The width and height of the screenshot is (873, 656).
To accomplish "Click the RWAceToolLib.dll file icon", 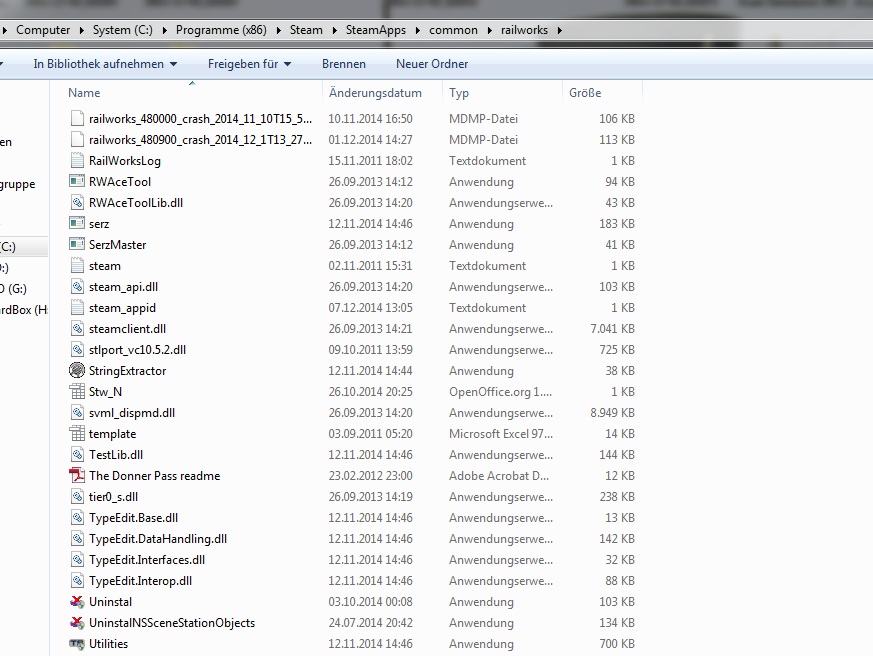I will click(x=77, y=203).
